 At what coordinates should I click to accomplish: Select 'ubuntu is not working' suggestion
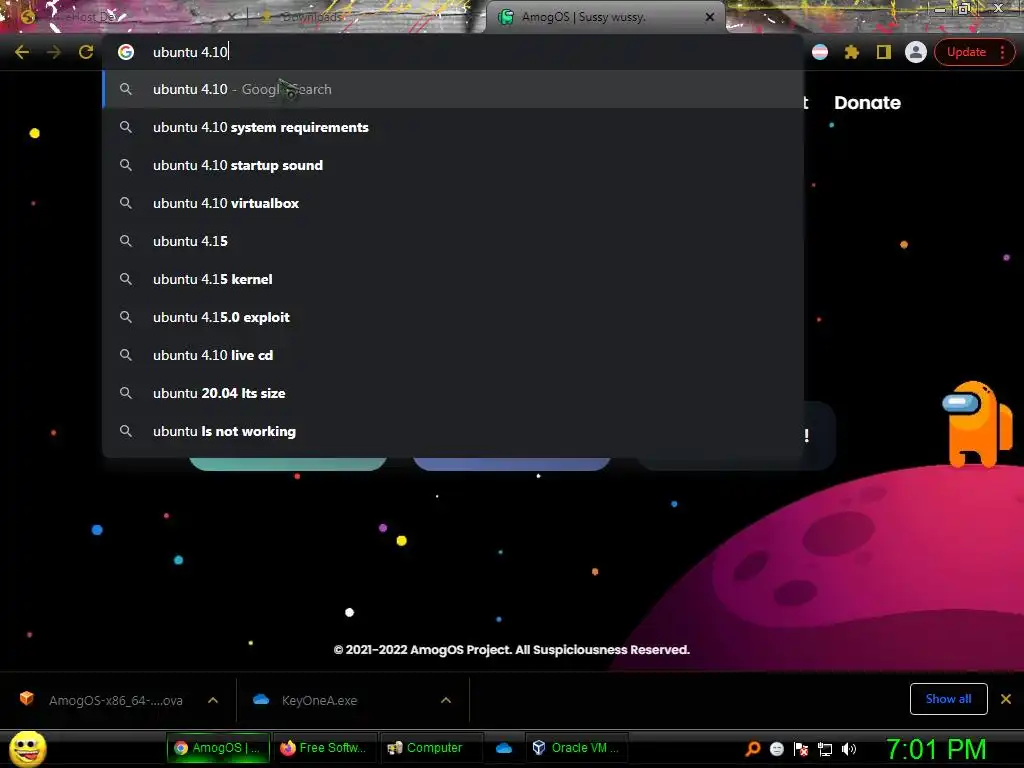click(x=453, y=431)
